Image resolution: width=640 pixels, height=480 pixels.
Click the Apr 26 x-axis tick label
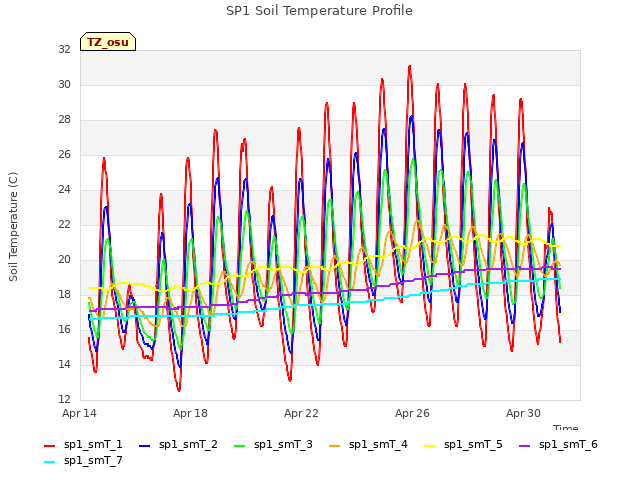[x=412, y=413]
